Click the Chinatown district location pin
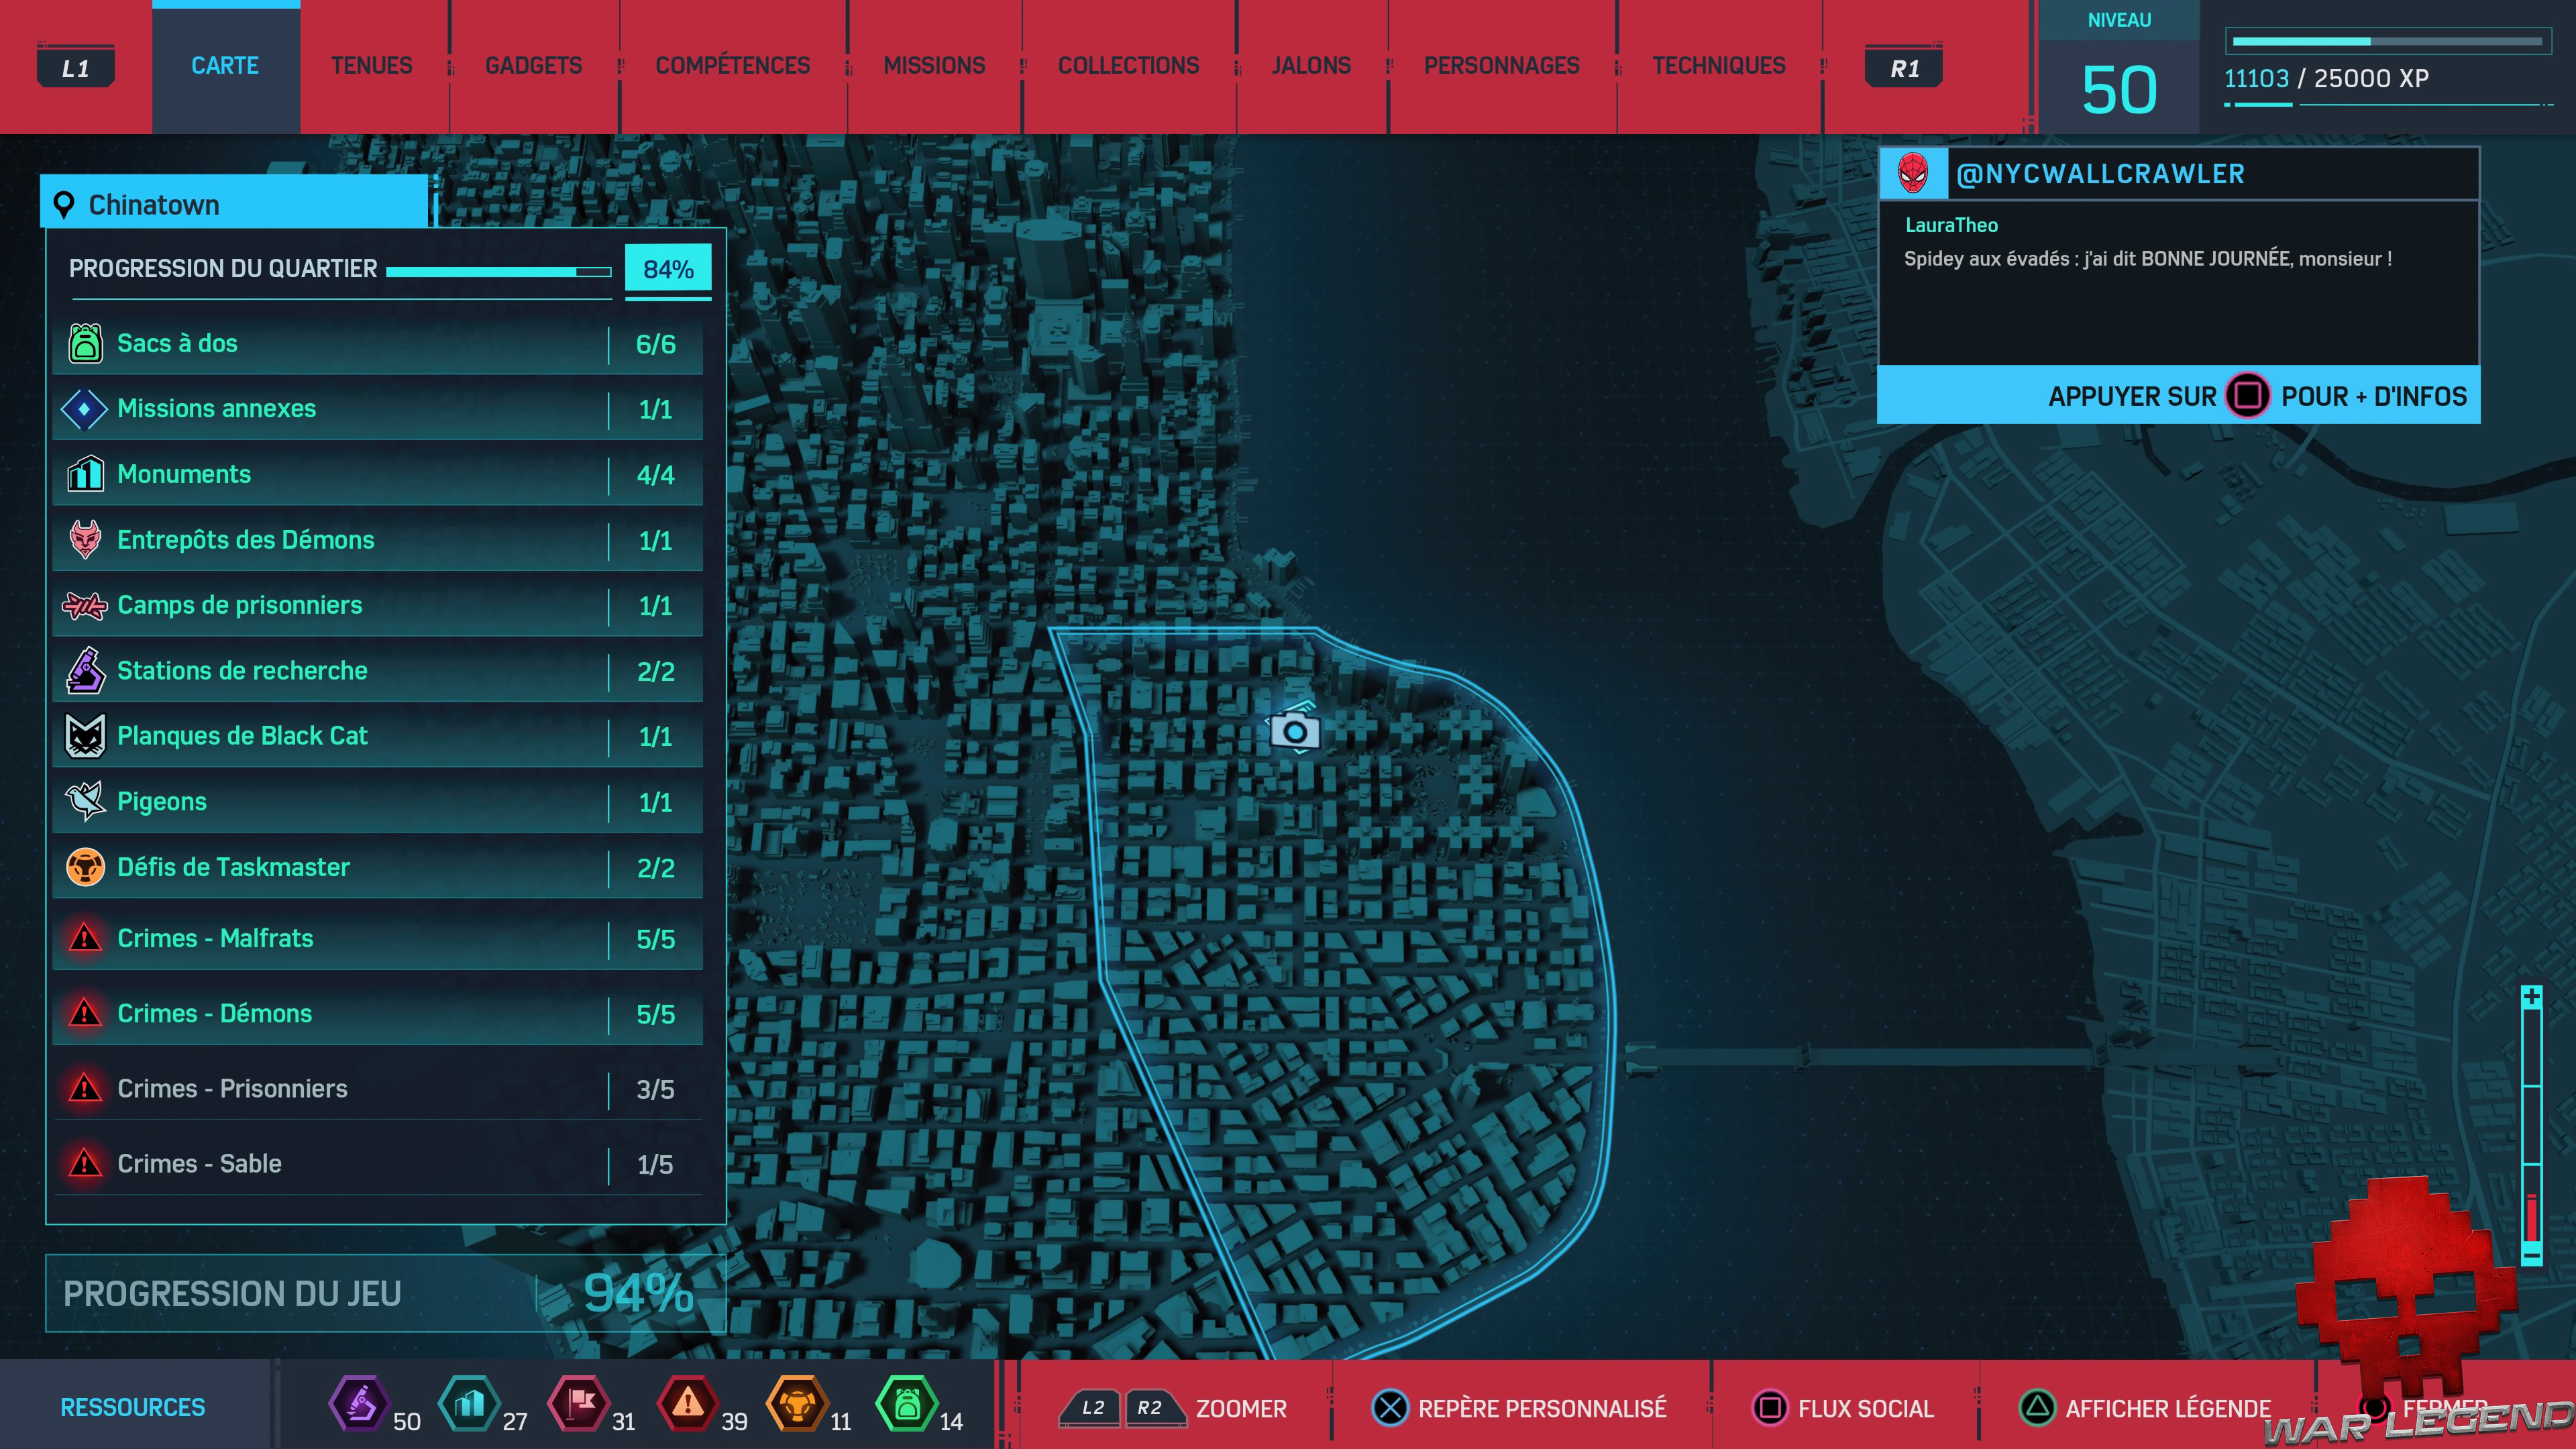 [x=64, y=205]
